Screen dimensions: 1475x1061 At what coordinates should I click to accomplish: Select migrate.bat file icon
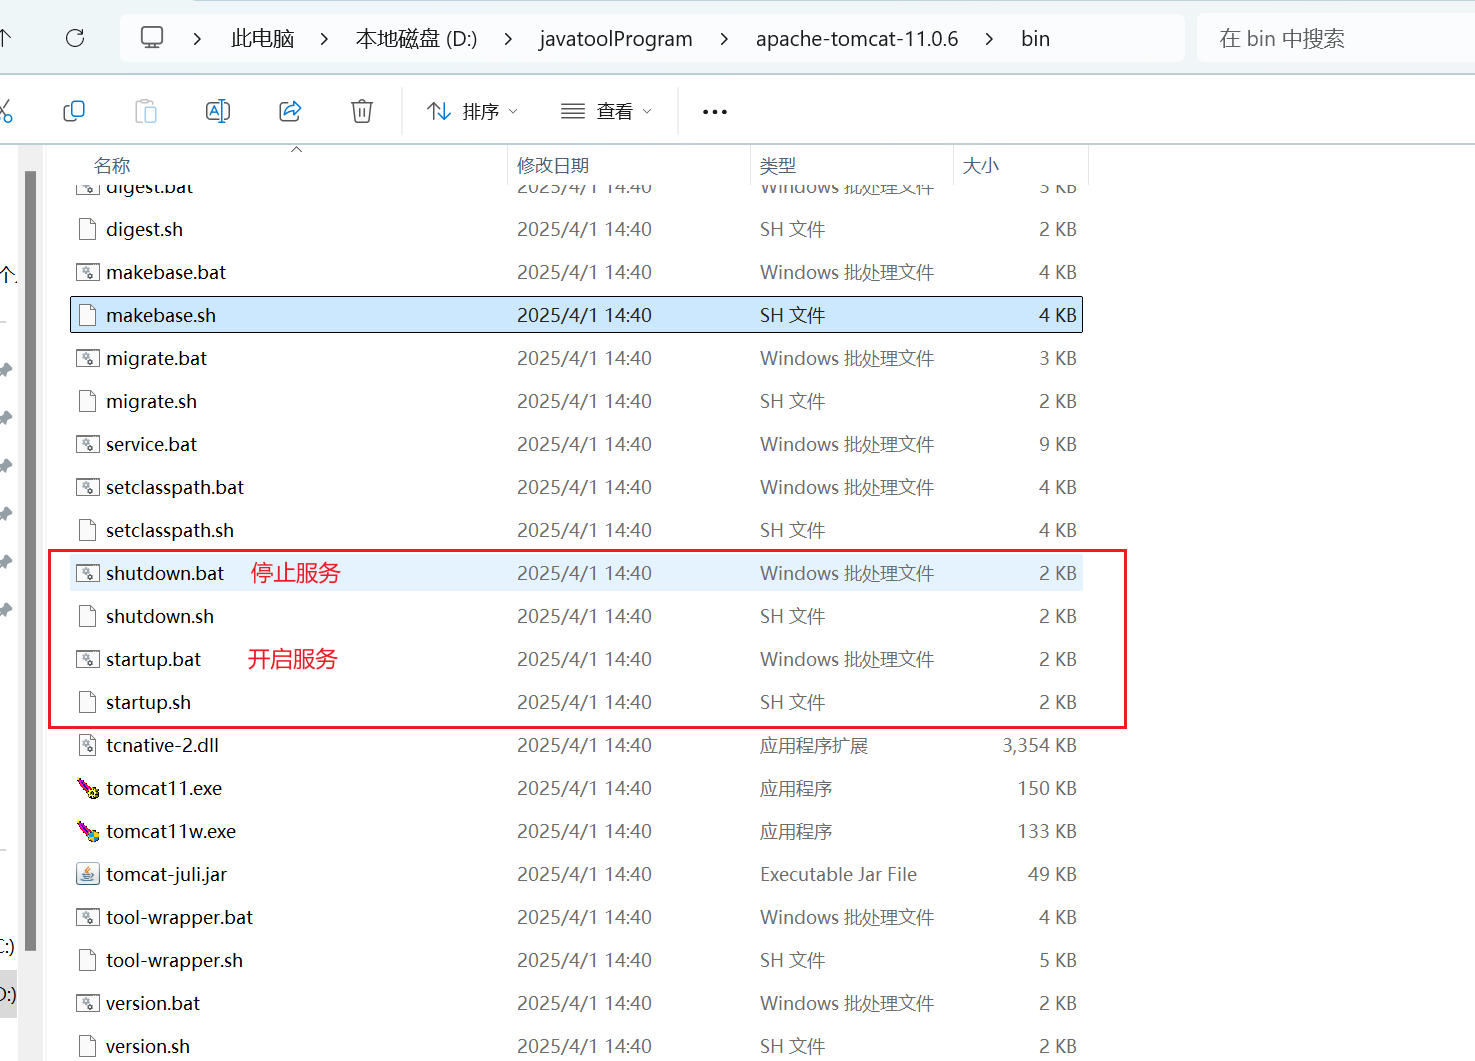coord(88,358)
